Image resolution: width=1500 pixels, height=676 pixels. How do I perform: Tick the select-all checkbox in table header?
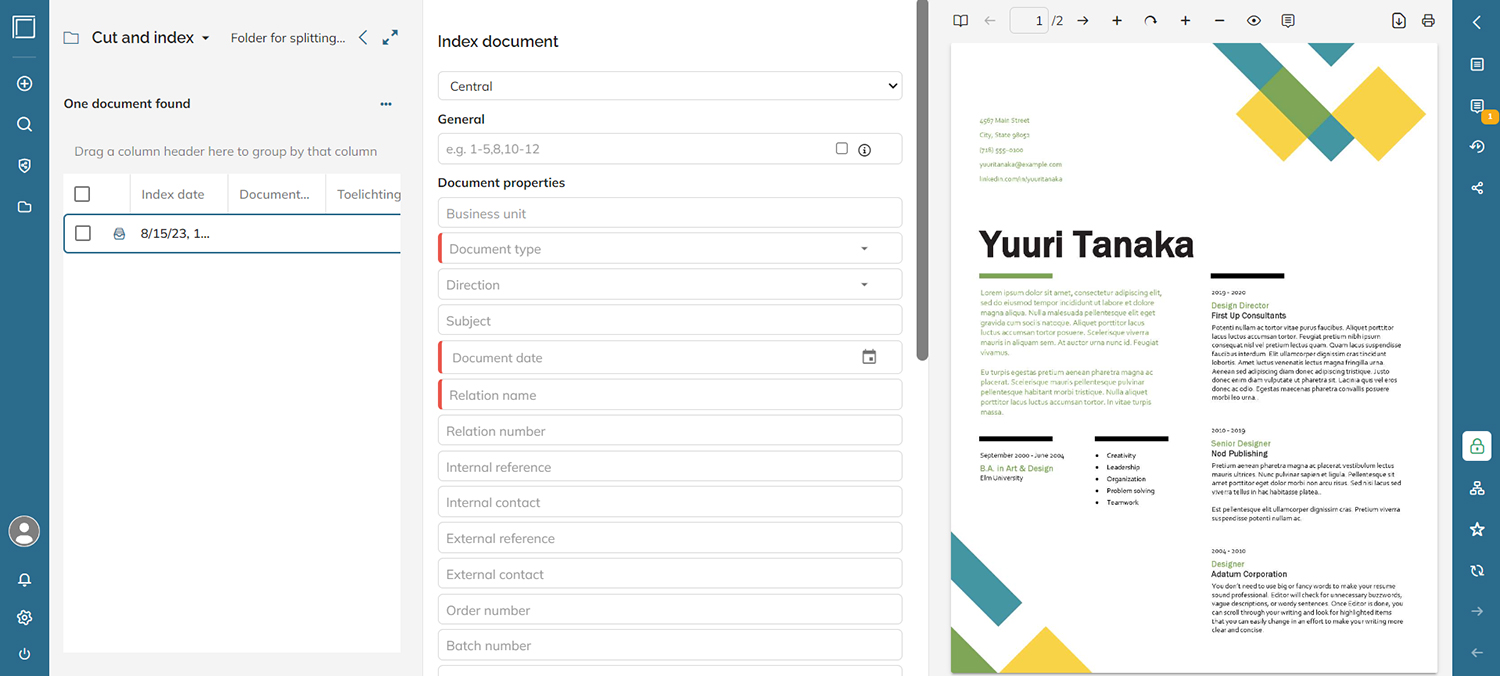pyautogui.click(x=83, y=194)
